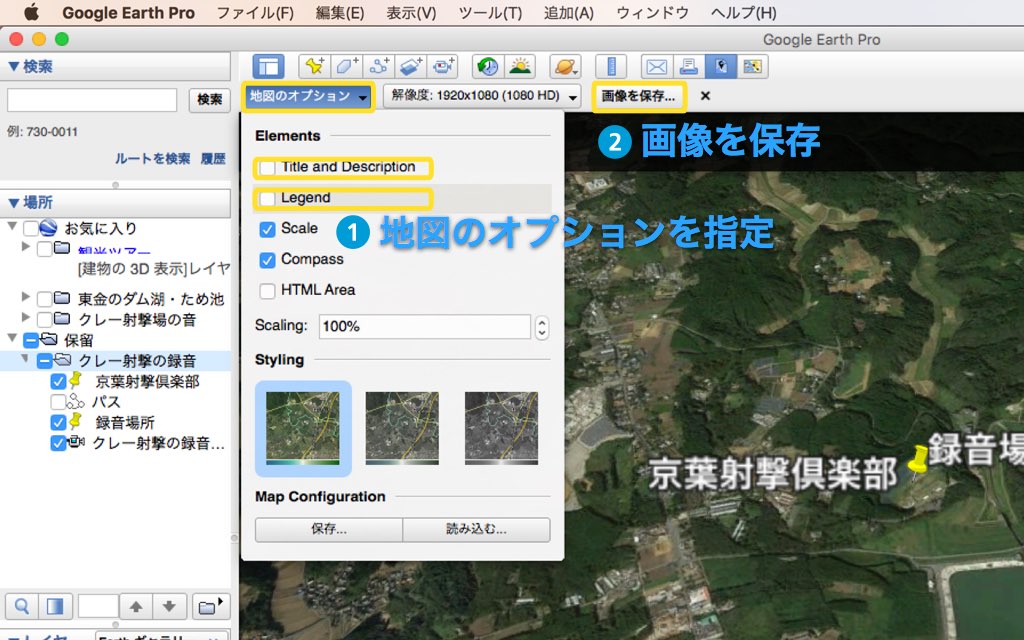Select the grayscale styling thumbnail
1024x640 pixels.
pyautogui.click(x=502, y=428)
